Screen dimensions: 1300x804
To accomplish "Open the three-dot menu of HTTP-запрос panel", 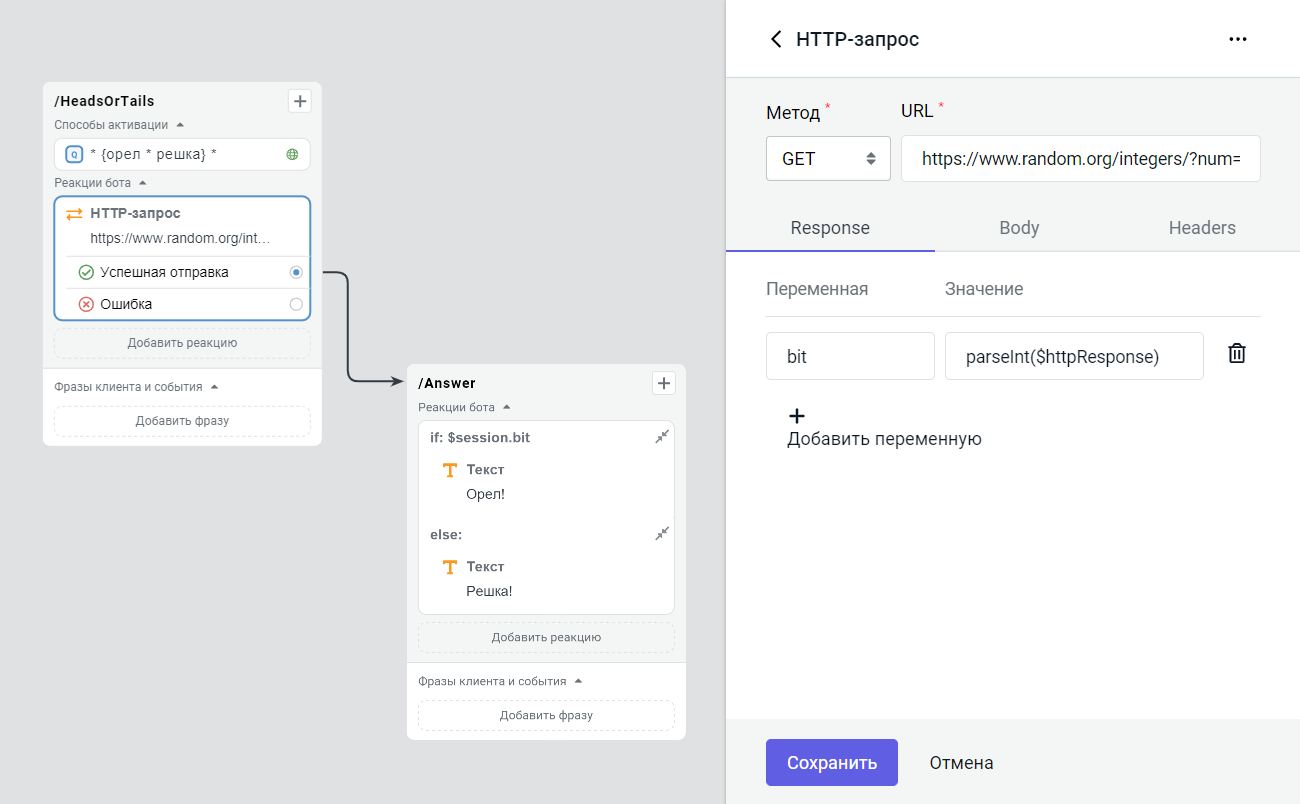I will point(1238,38).
